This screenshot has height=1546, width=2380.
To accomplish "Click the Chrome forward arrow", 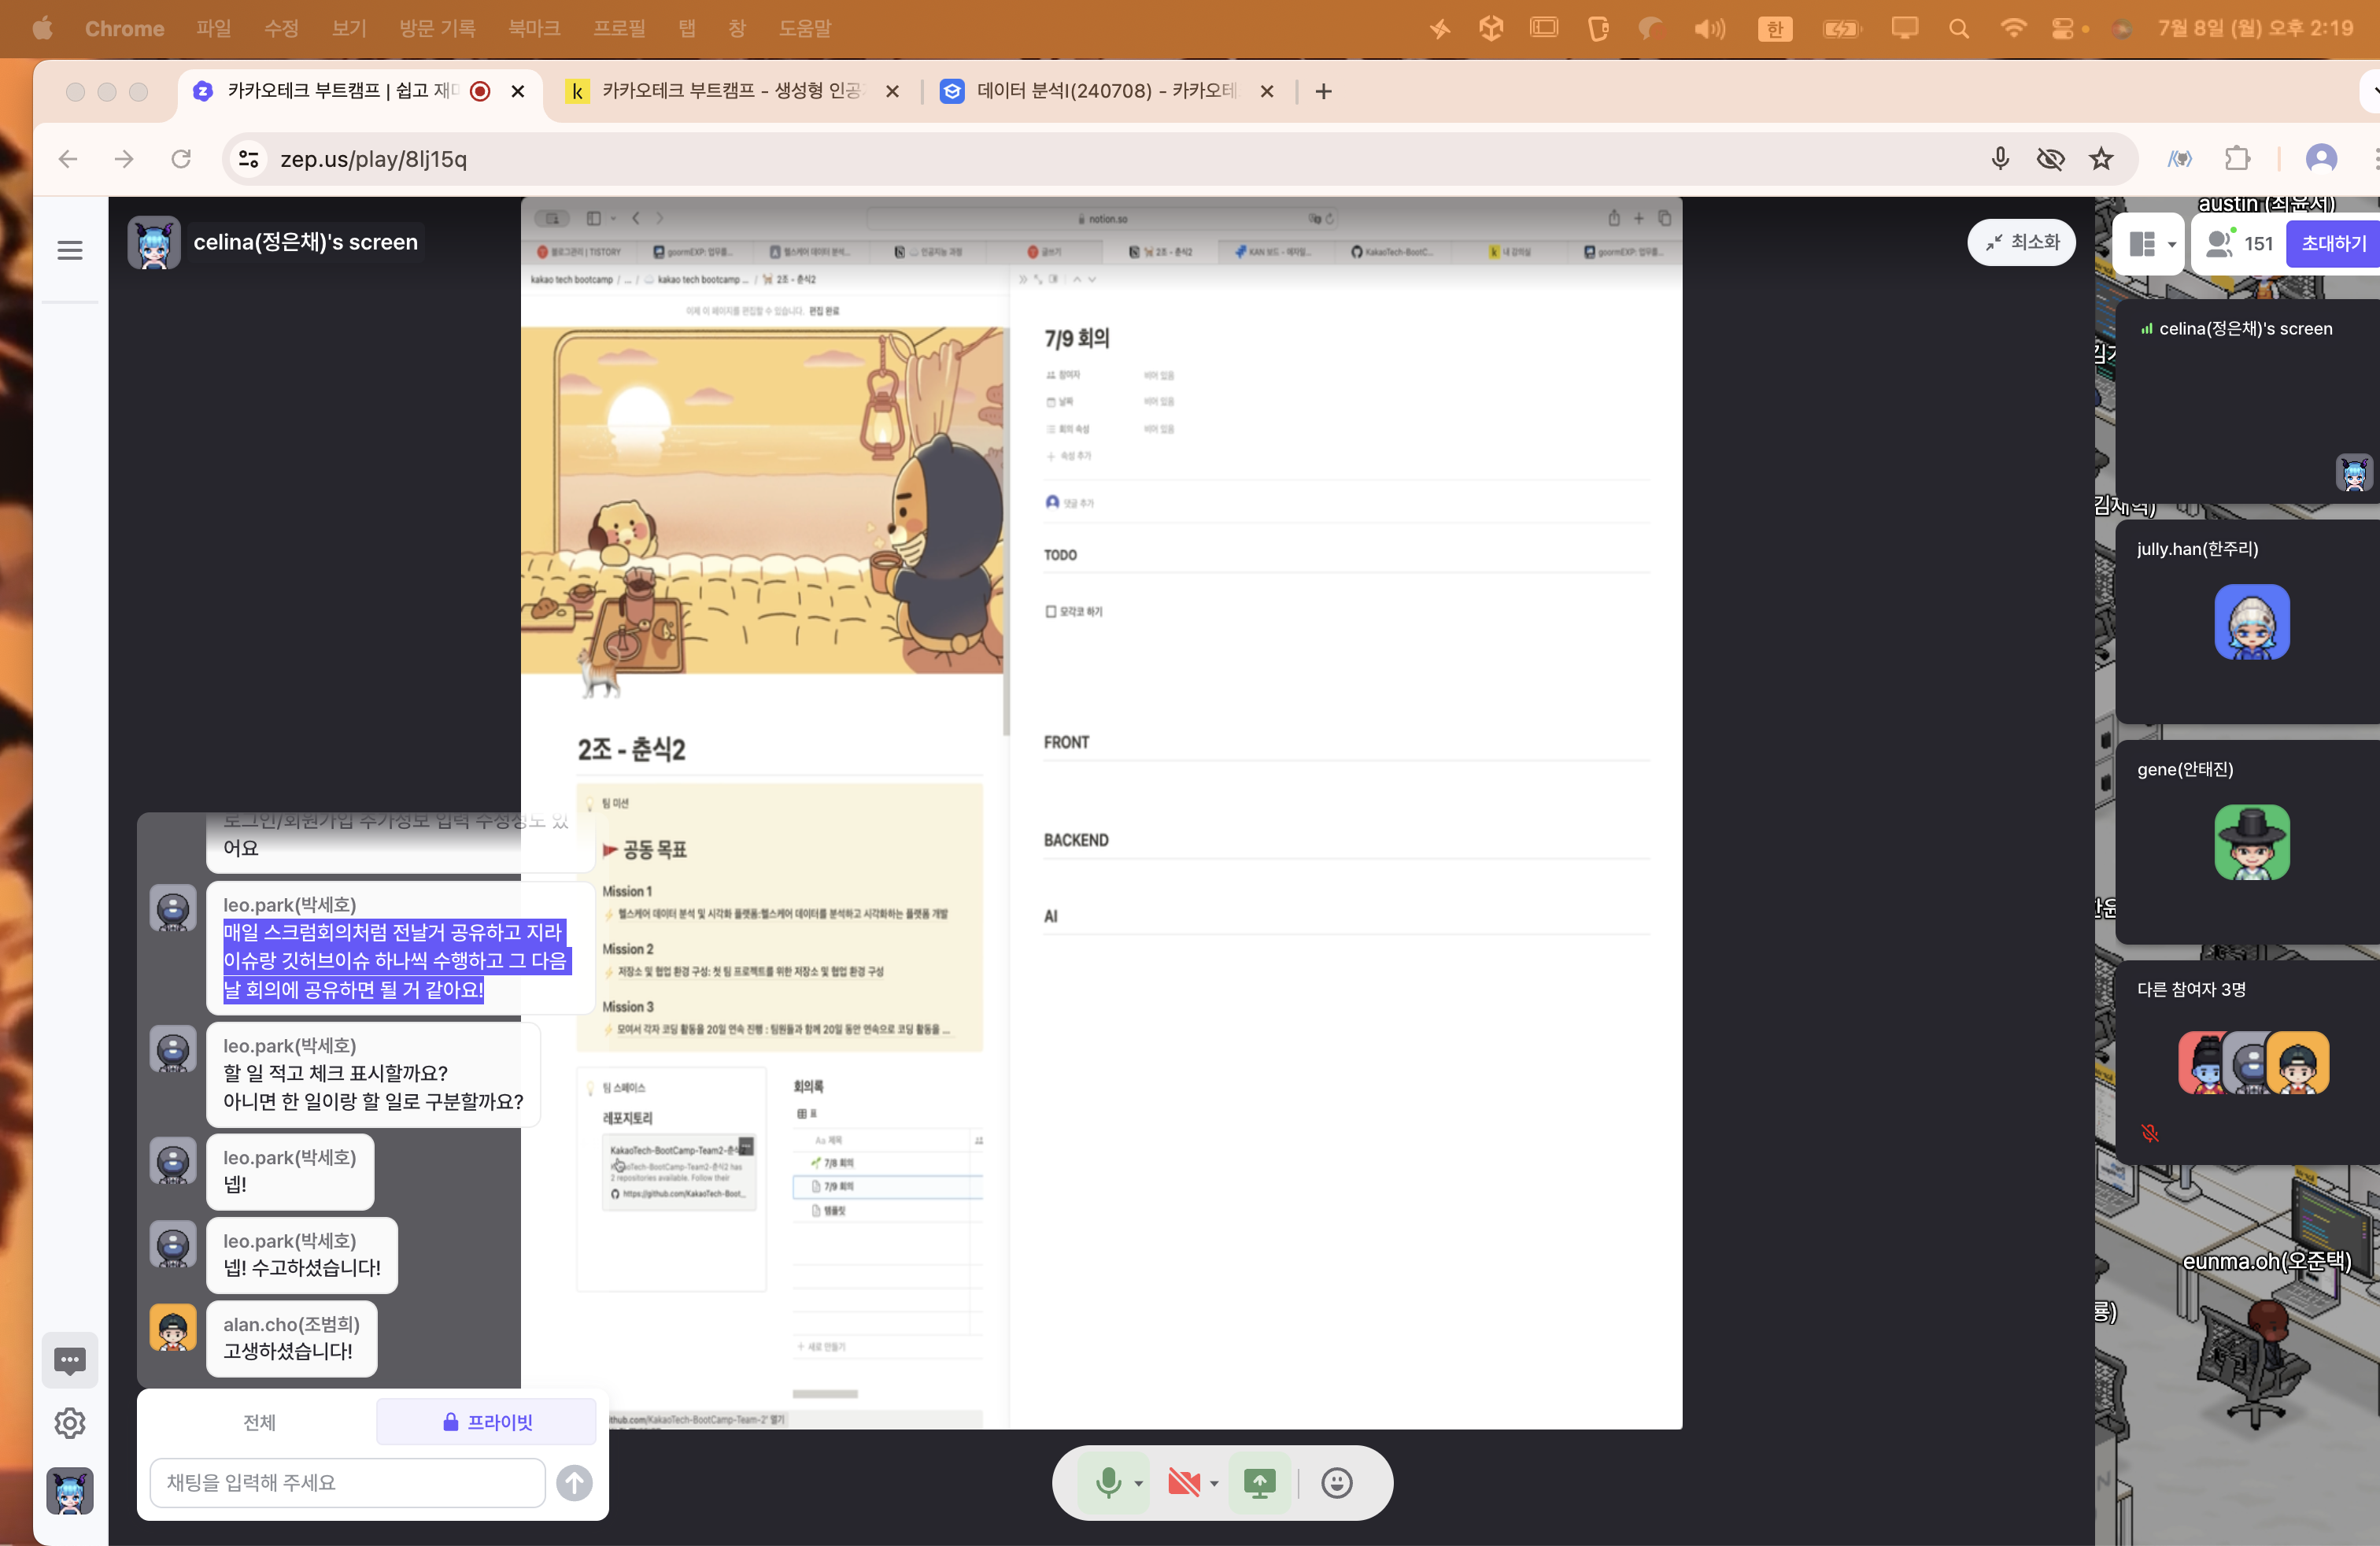I will click(x=124, y=159).
